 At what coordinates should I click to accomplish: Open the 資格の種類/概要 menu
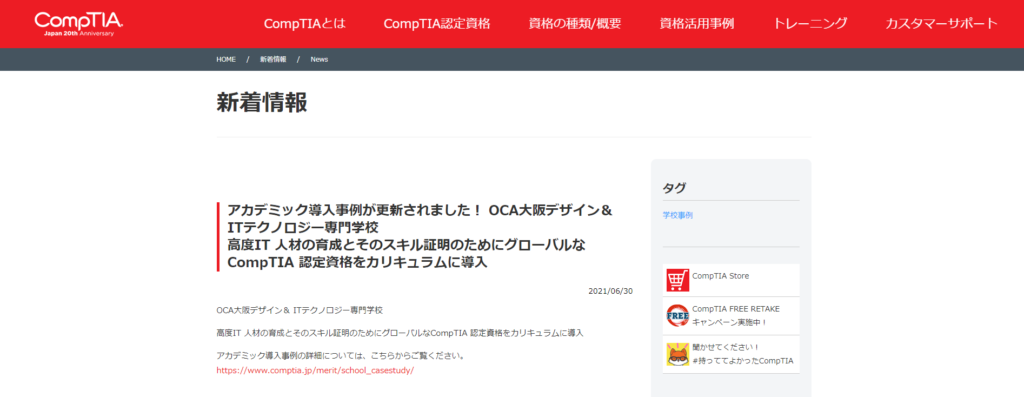pyautogui.click(x=575, y=24)
